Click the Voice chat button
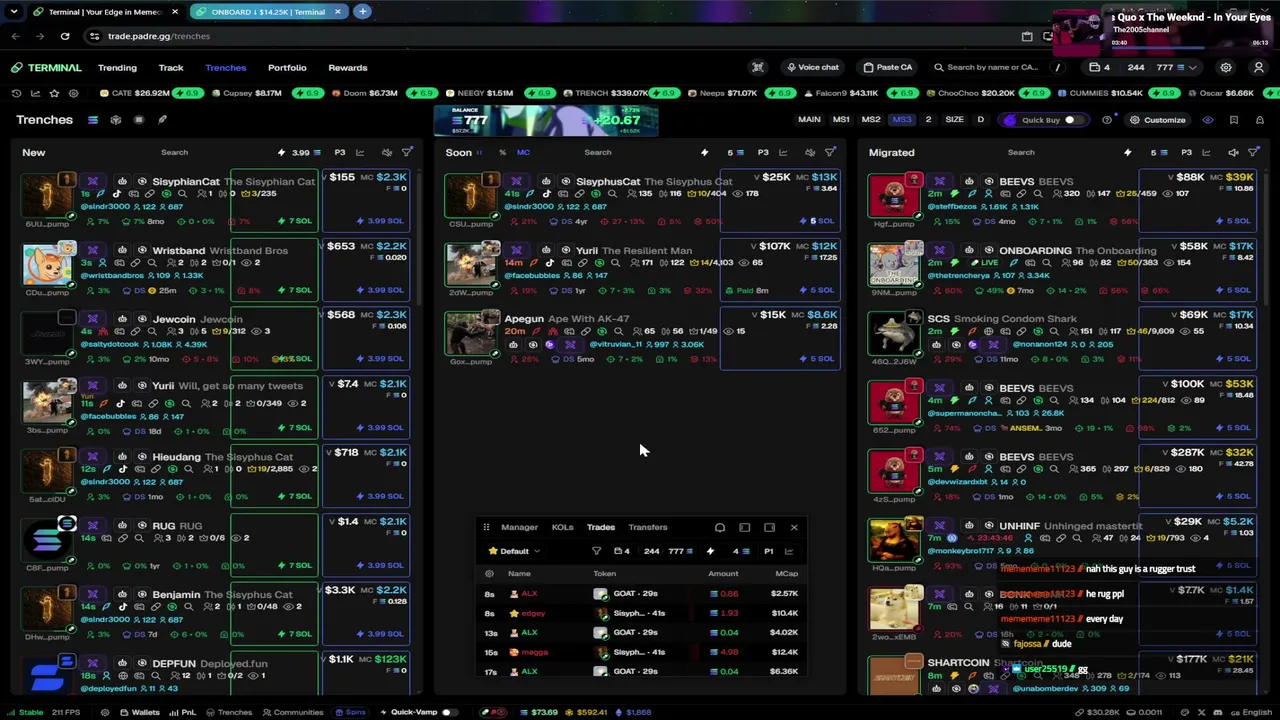The height and width of the screenshot is (720, 1280). [813, 68]
